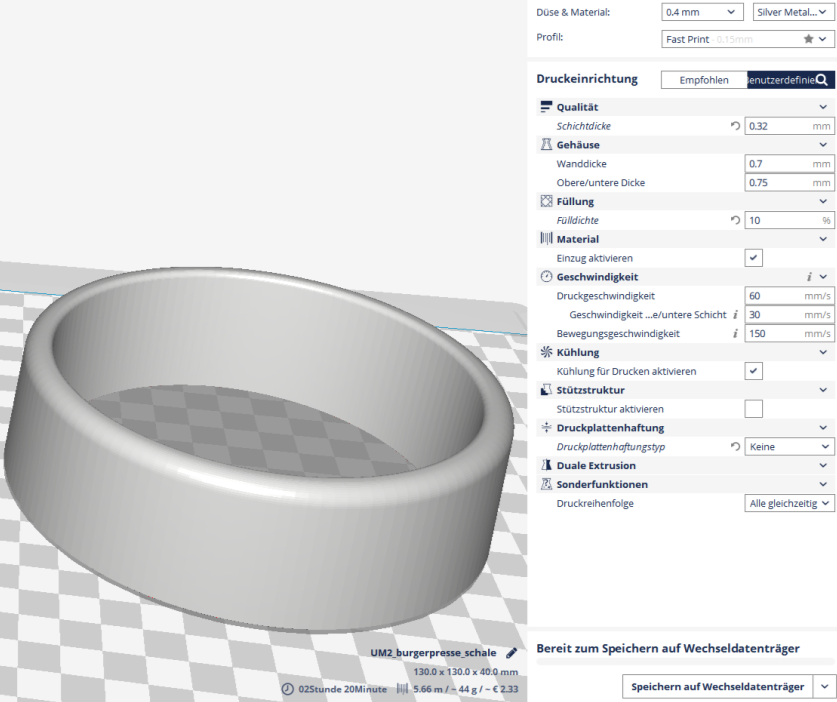Image resolution: width=837 pixels, height=702 pixels.
Task: Click the Geschwindigkeit untere Schicht input field
Action: (789, 314)
